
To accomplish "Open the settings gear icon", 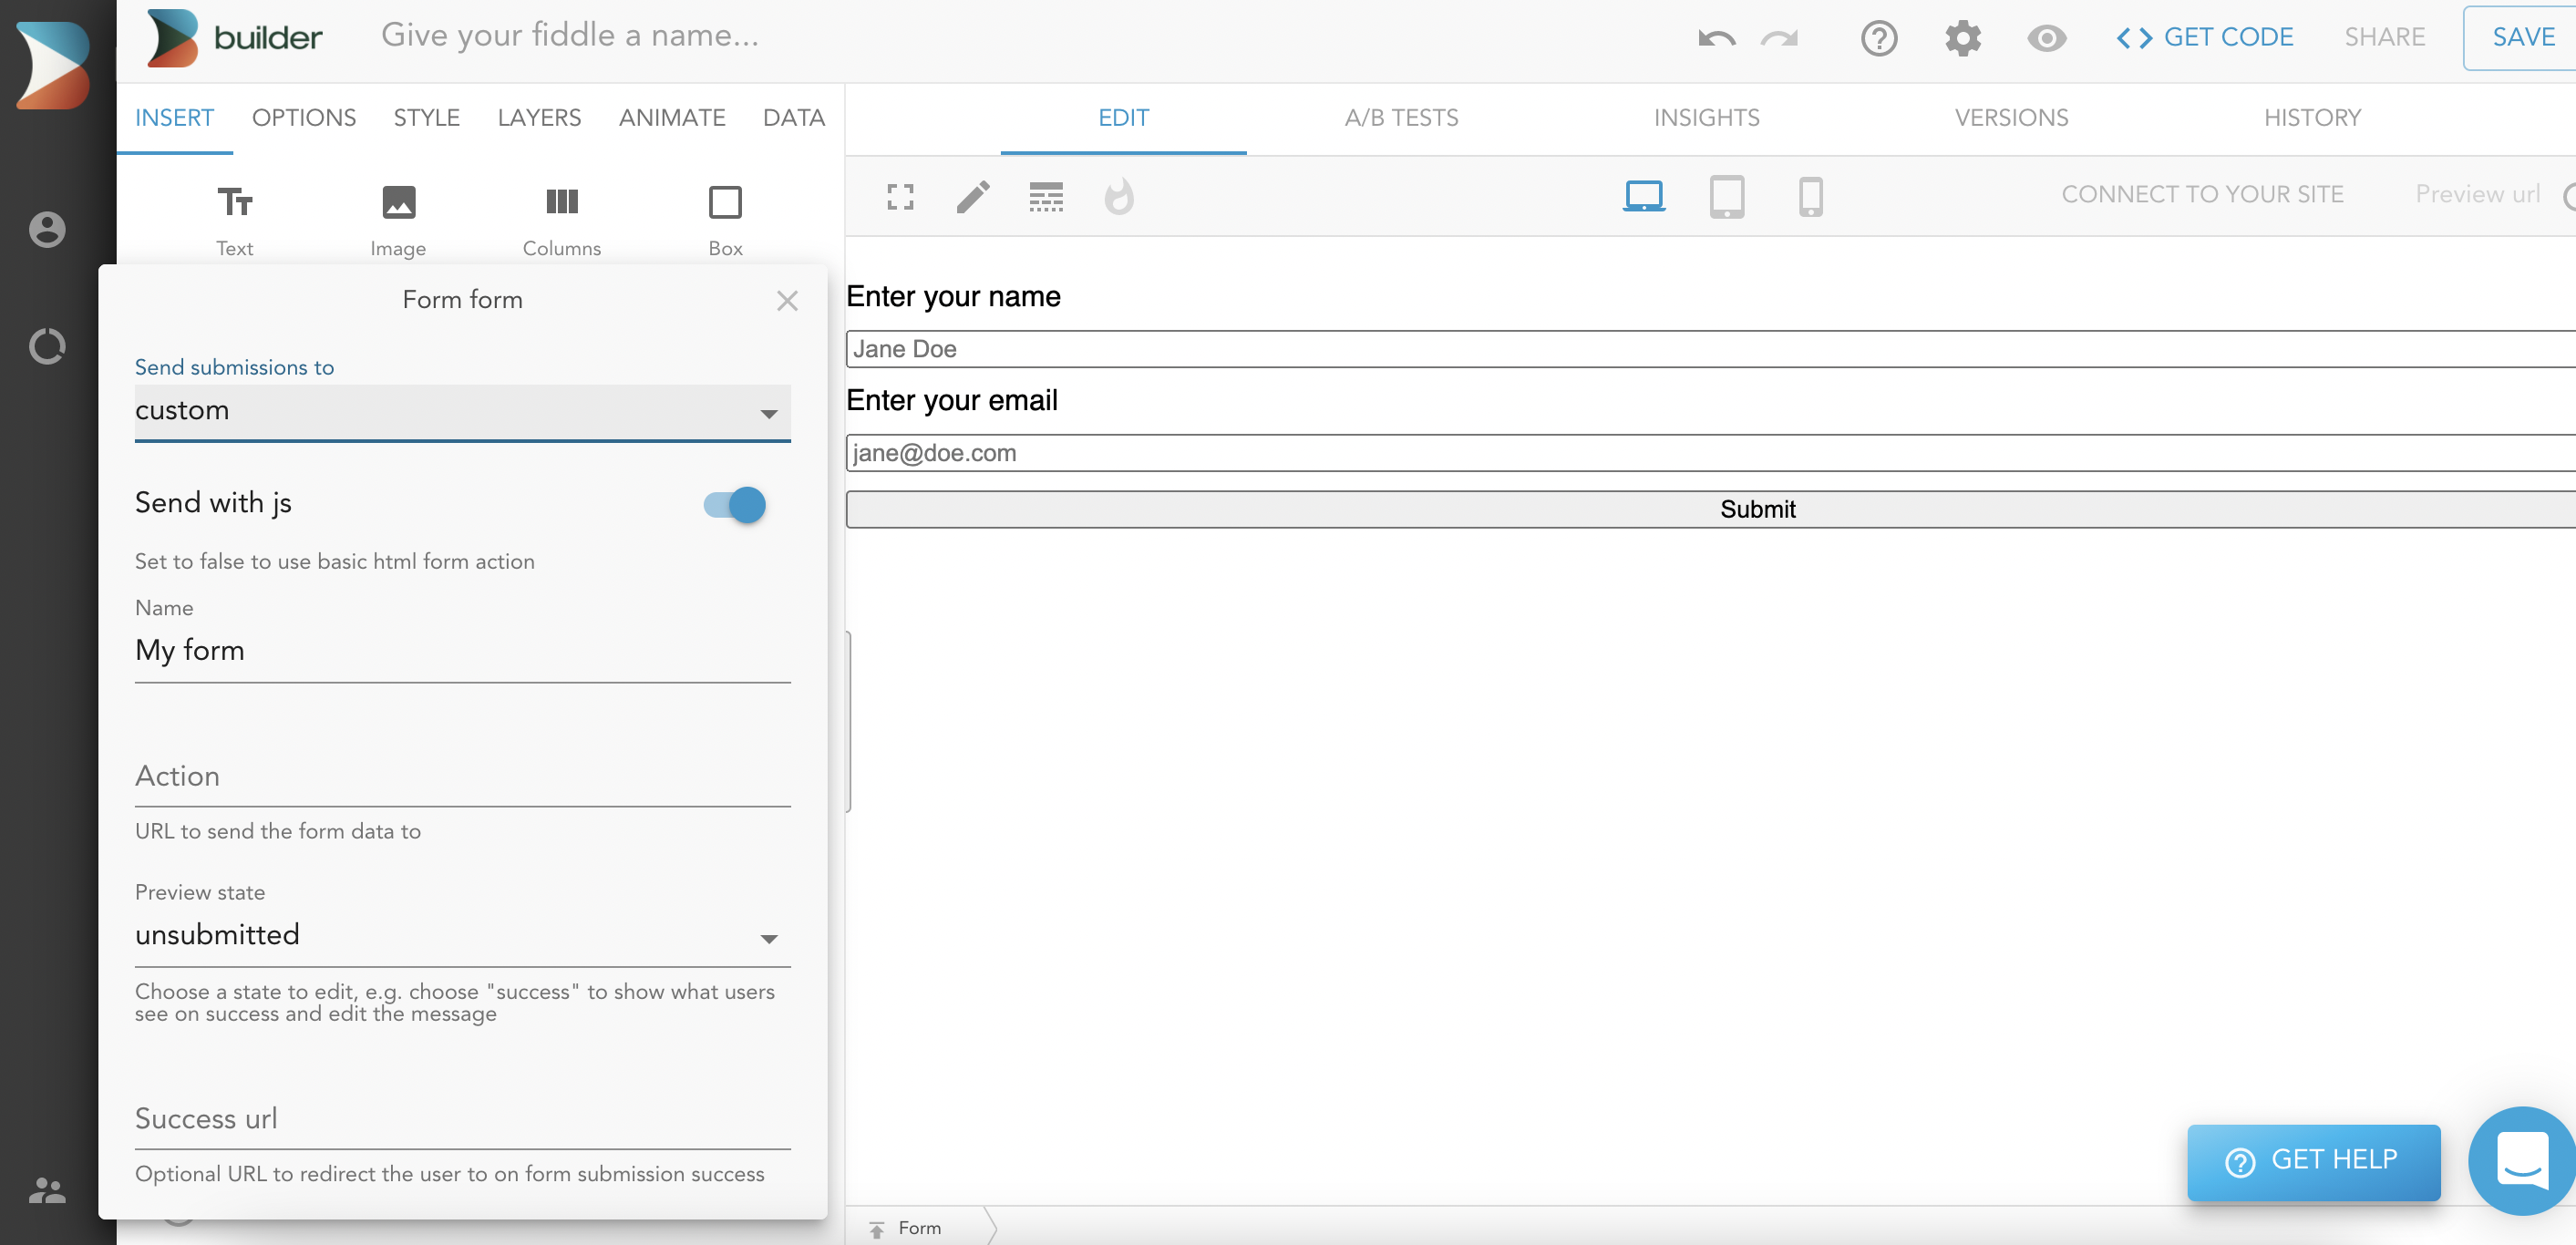I will tap(1962, 38).
